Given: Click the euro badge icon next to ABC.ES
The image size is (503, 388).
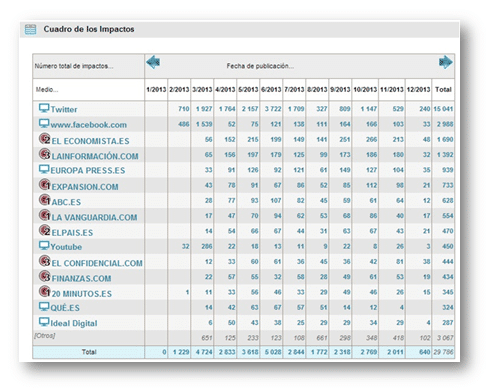Looking at the screenshot, I should coord(44,200).
